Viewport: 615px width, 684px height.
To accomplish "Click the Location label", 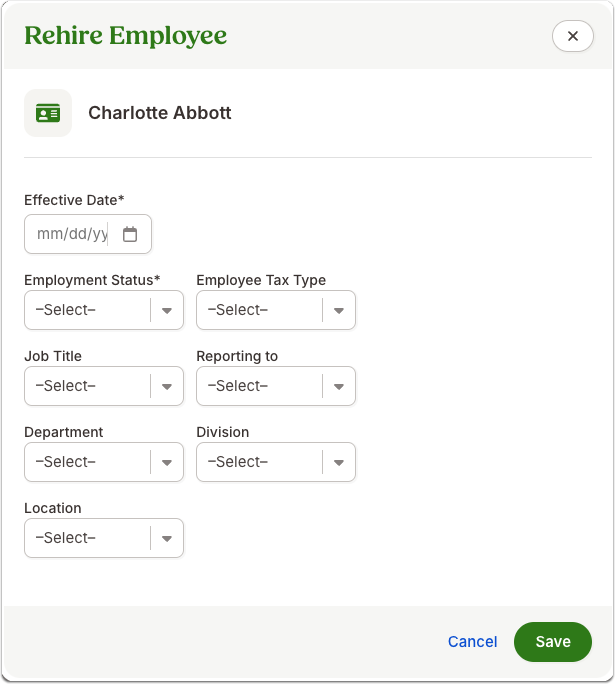I will 53,508.
